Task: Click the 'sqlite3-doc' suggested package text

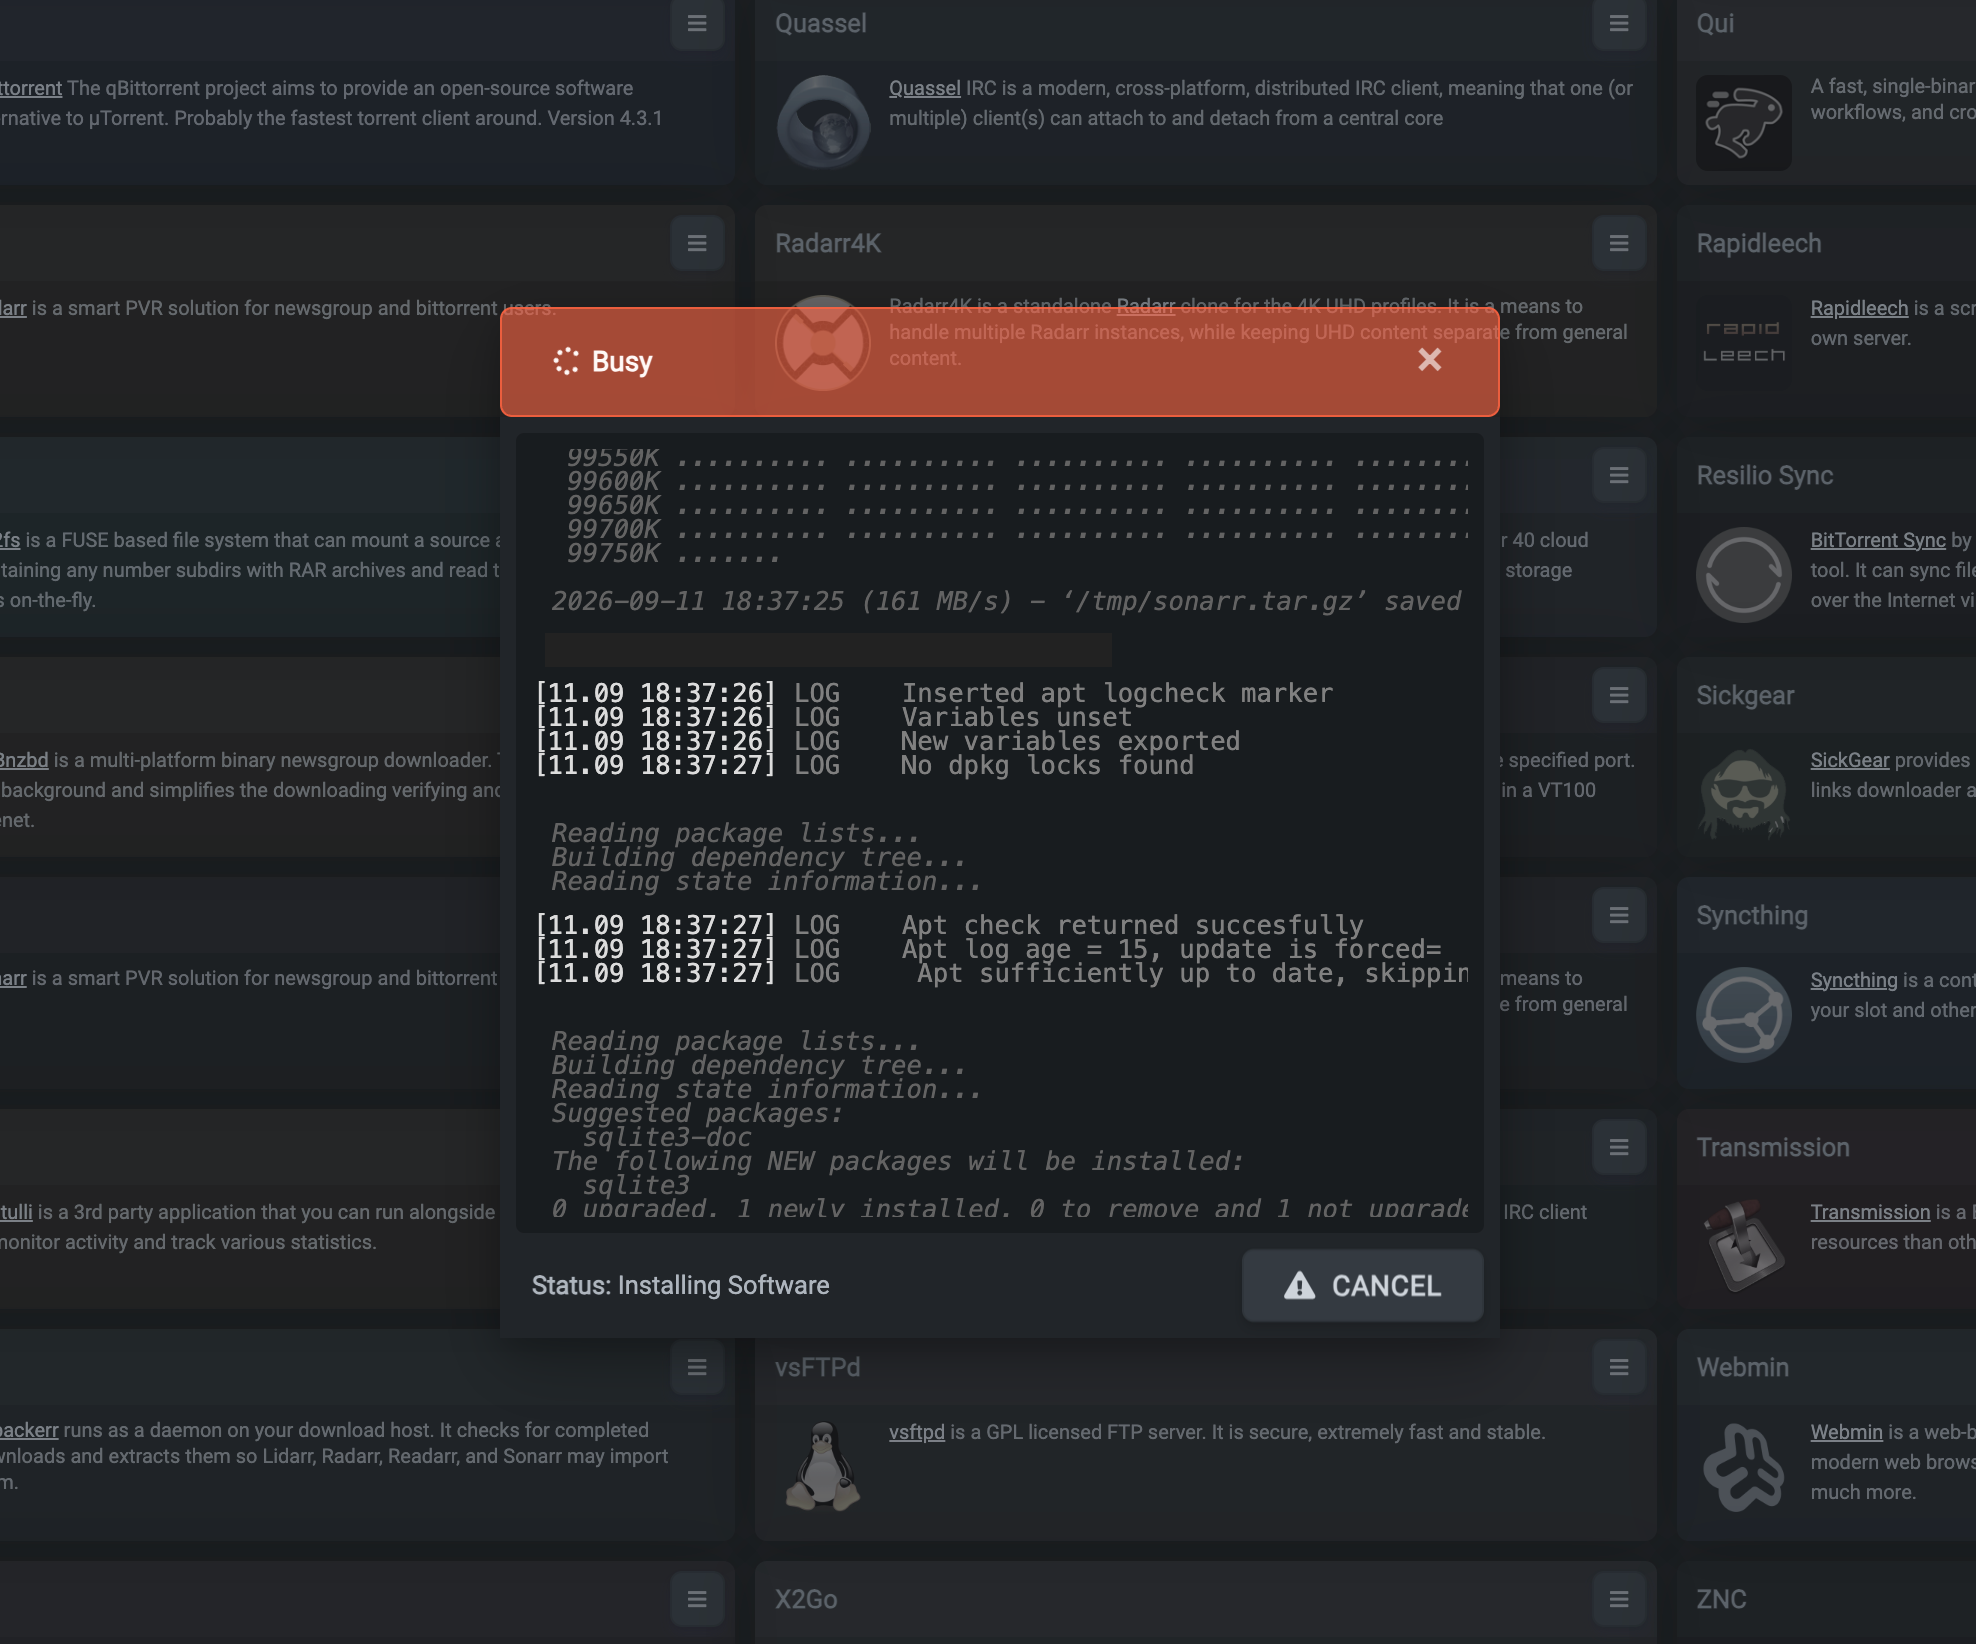Action: coord(667,1137)
